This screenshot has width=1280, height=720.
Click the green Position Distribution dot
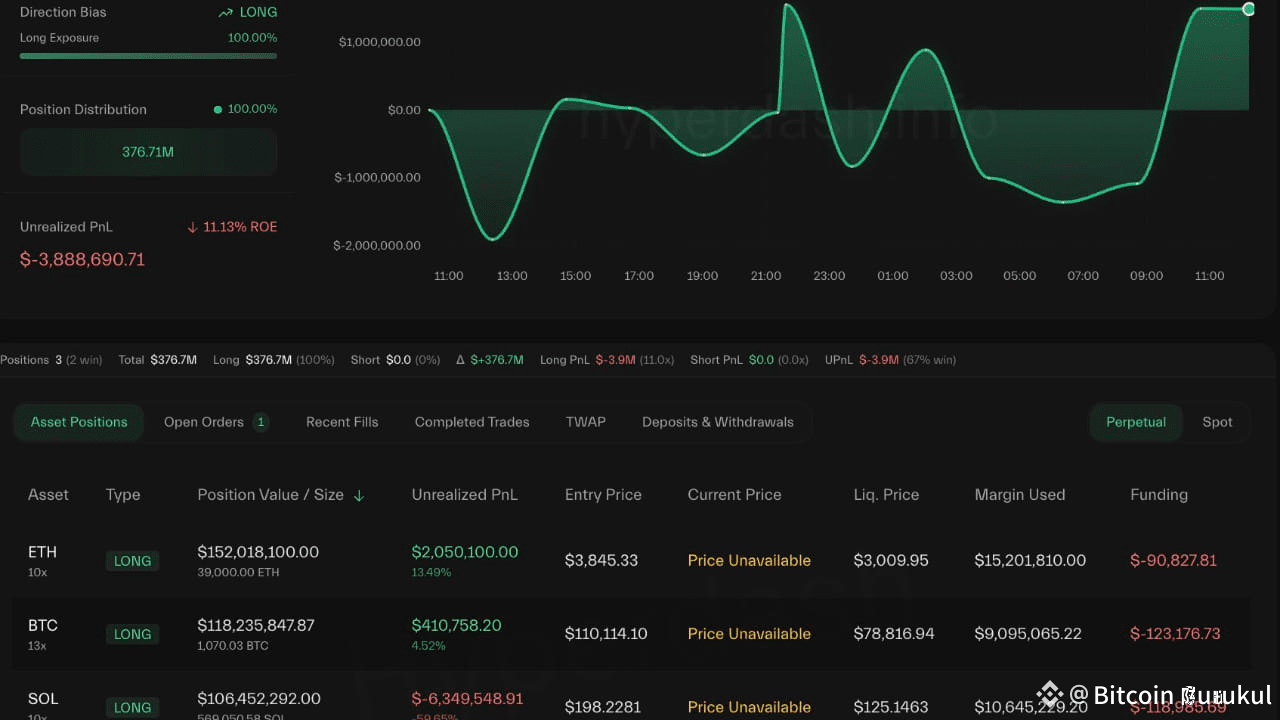point(218,109)
